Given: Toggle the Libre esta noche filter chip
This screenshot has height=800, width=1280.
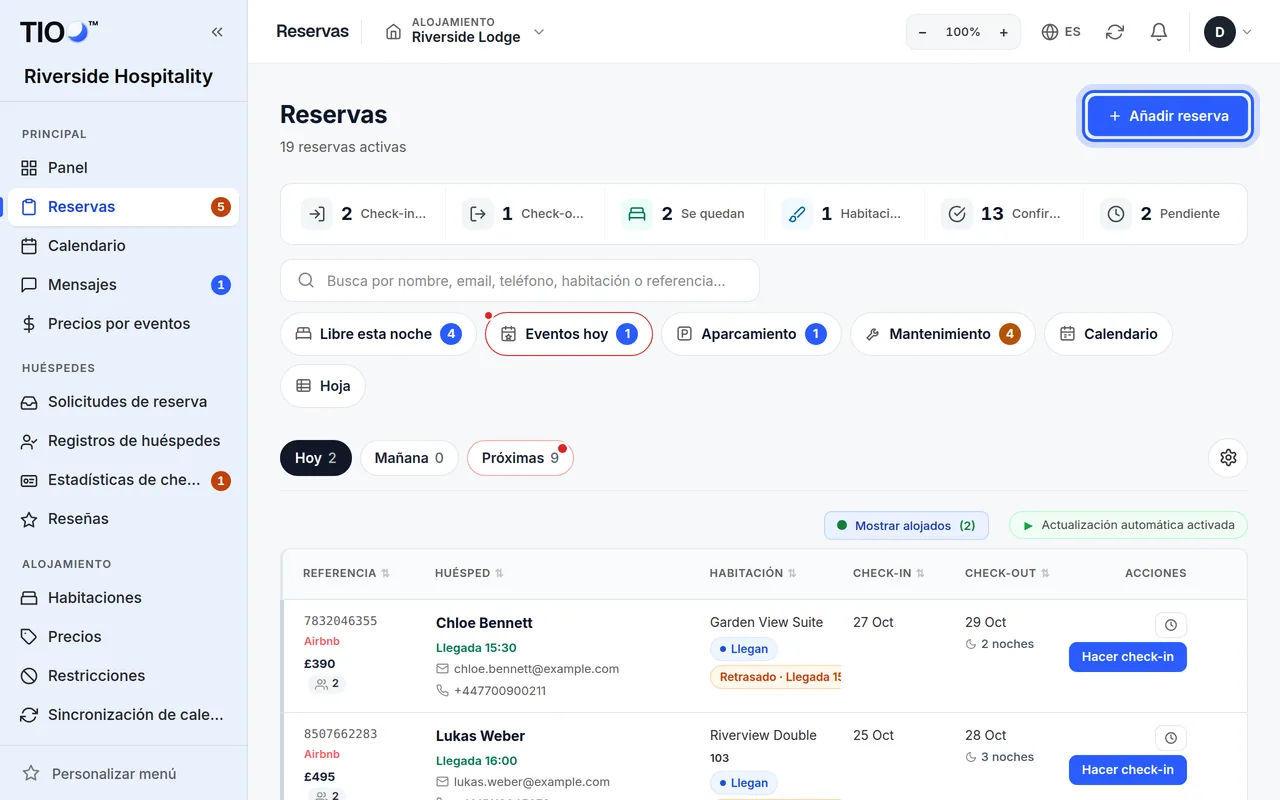Looking at the screenshot, I should 376,334.
